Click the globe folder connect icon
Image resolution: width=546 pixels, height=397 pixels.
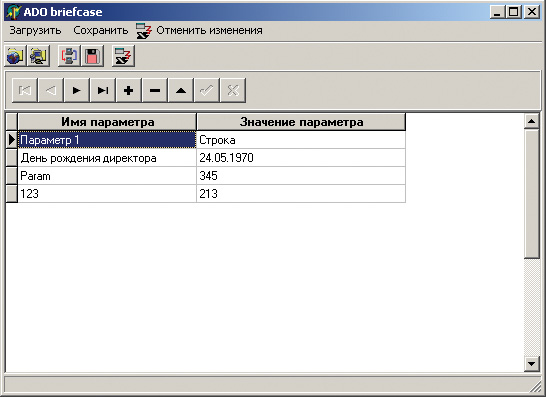pyautogui.click(x=15, y=56)
